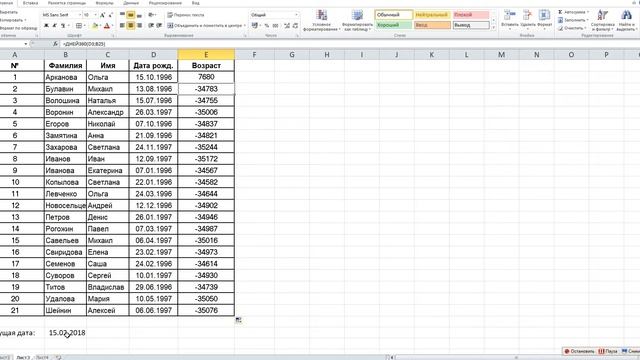The width and height of the screenshot is (640, 360).
Task: Apply the Хороший cell style
Action: point(393,25)
